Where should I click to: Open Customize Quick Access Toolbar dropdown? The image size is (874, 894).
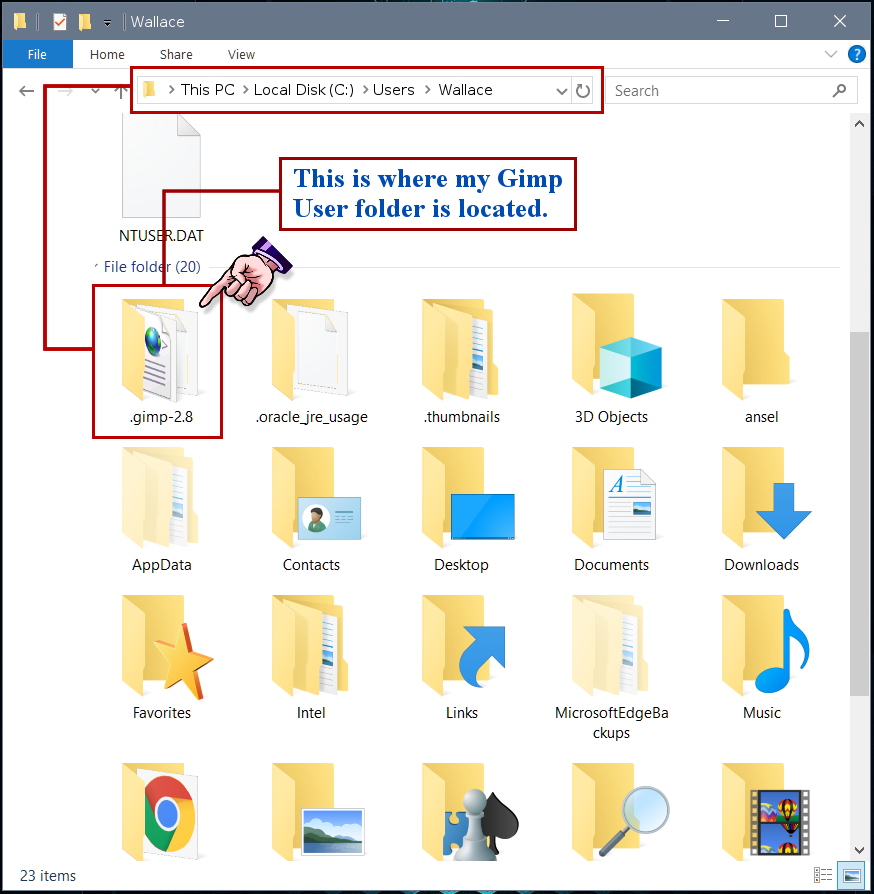click(107, 23)
